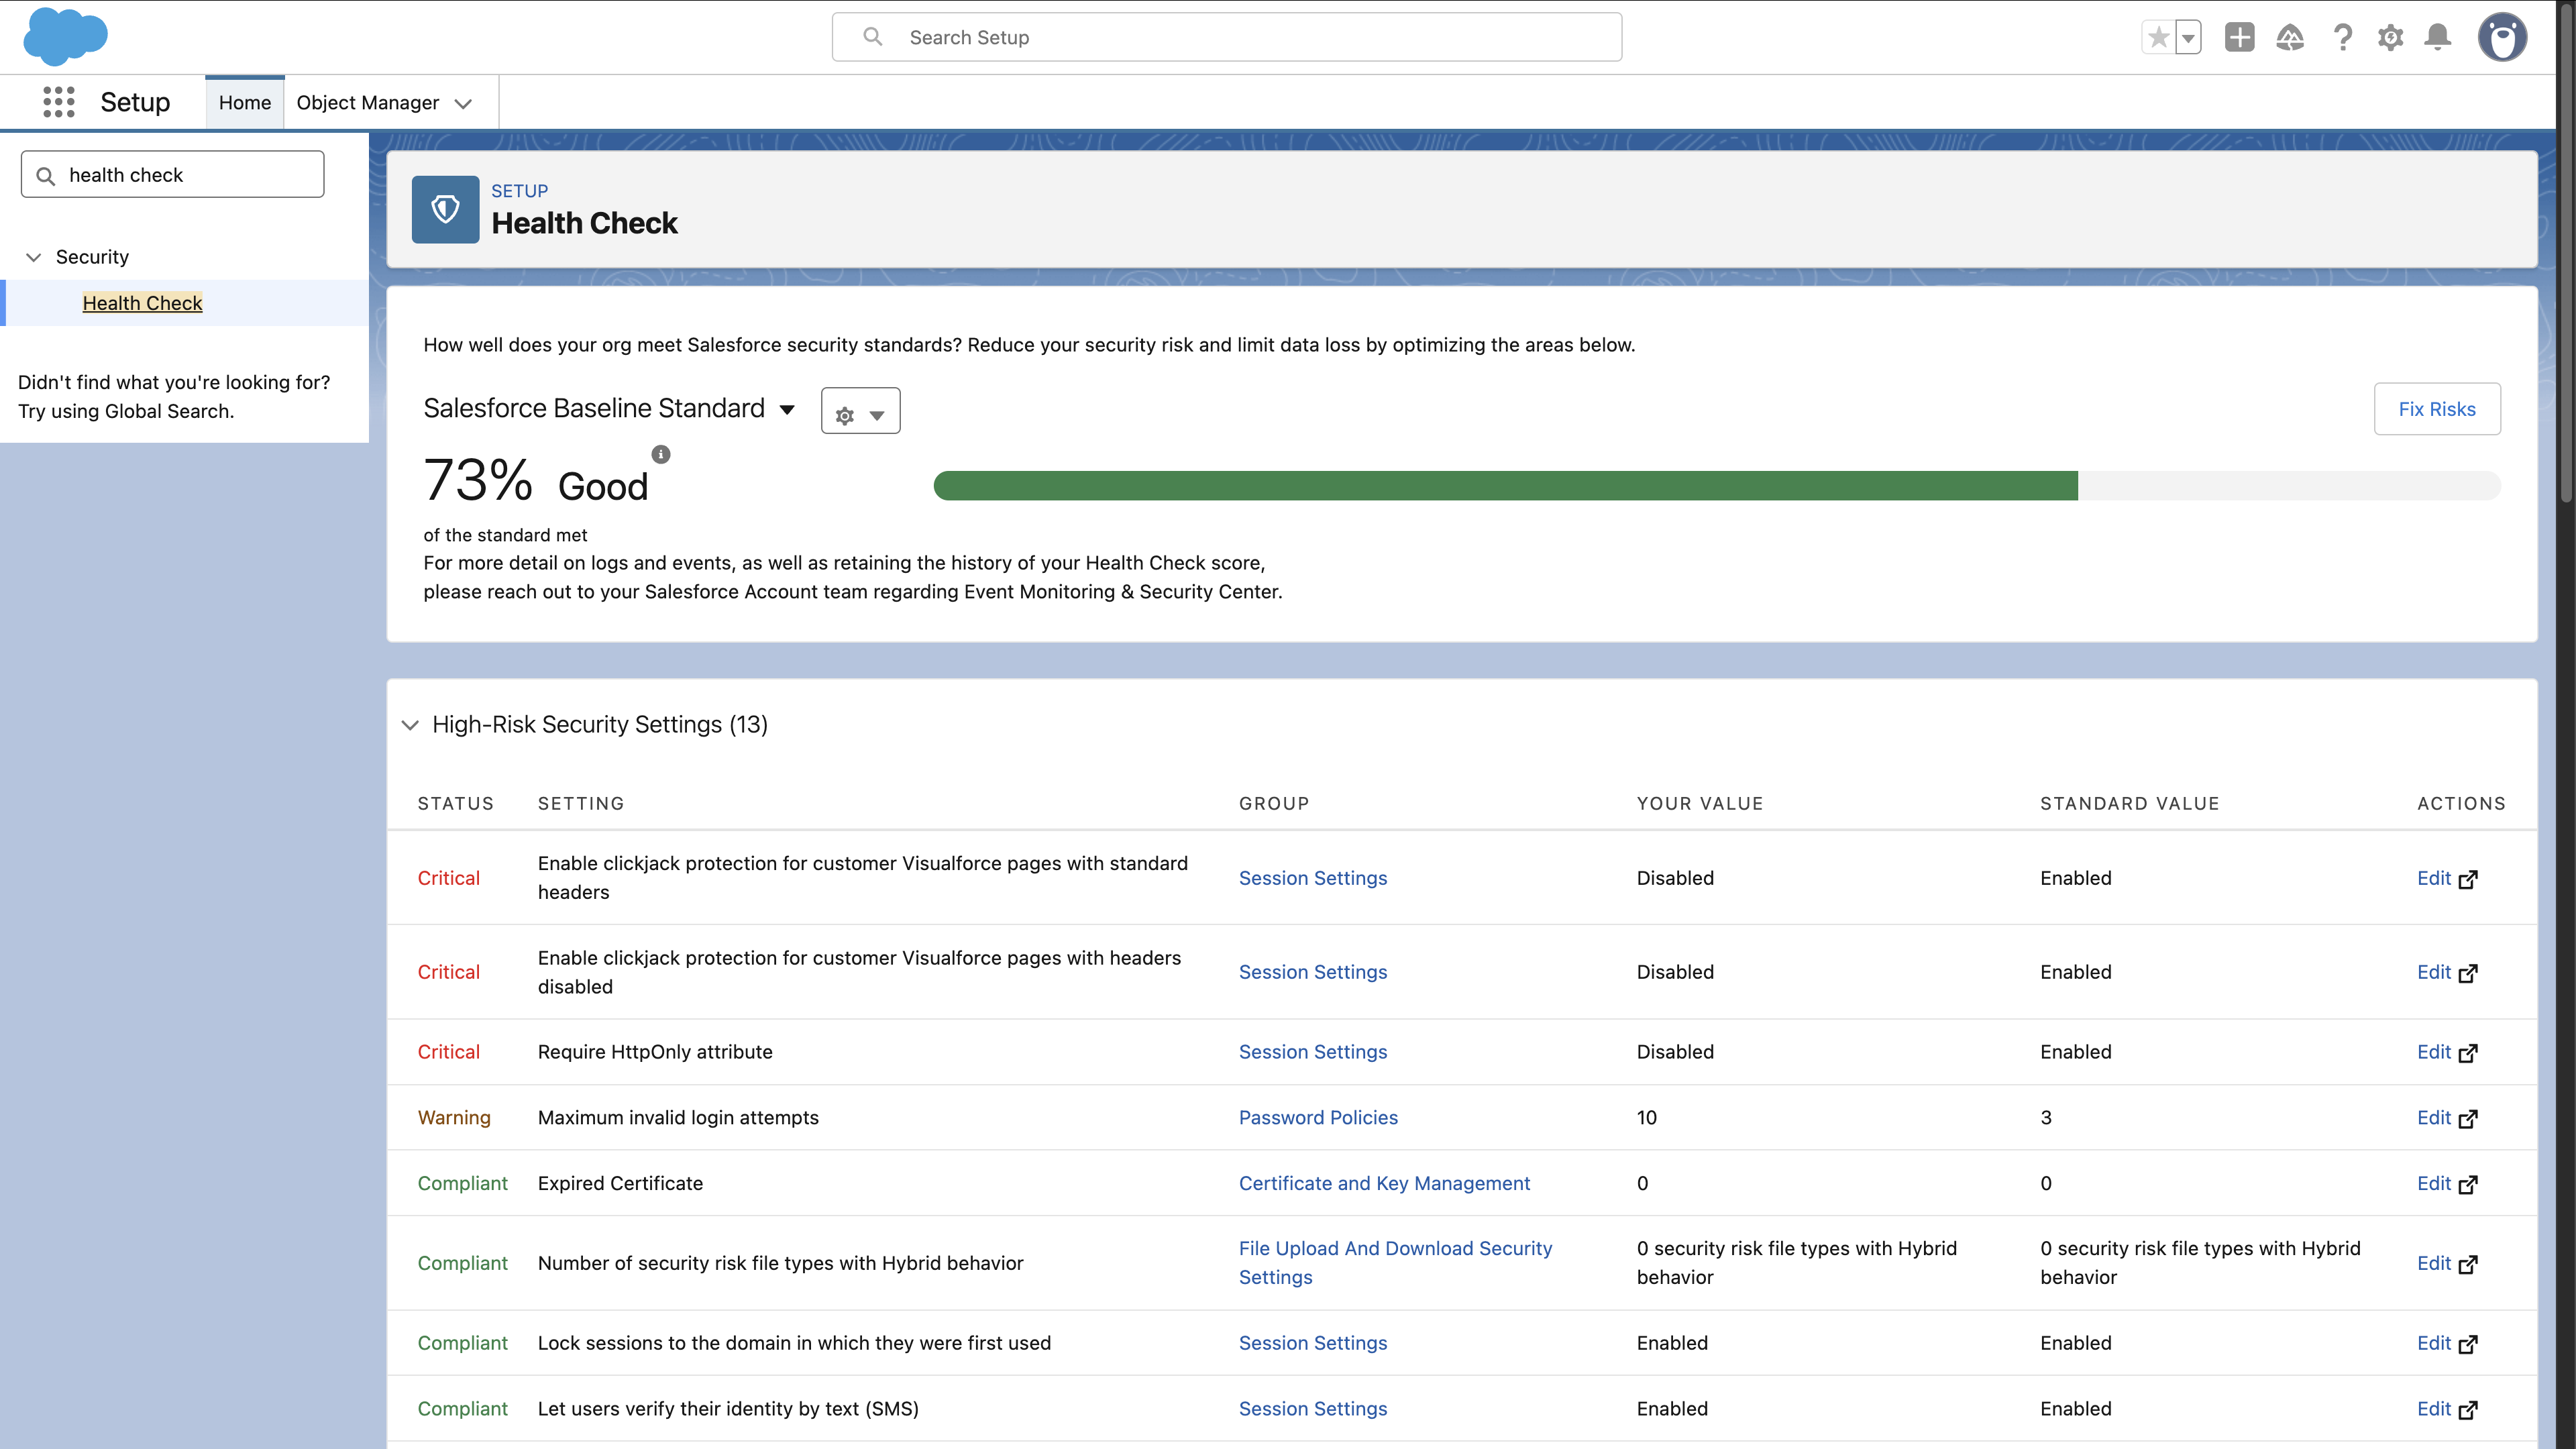2576x1449 pixels.
Task: Open Salesforce Baseline Standard dropdown
Action: click(787, 409)
